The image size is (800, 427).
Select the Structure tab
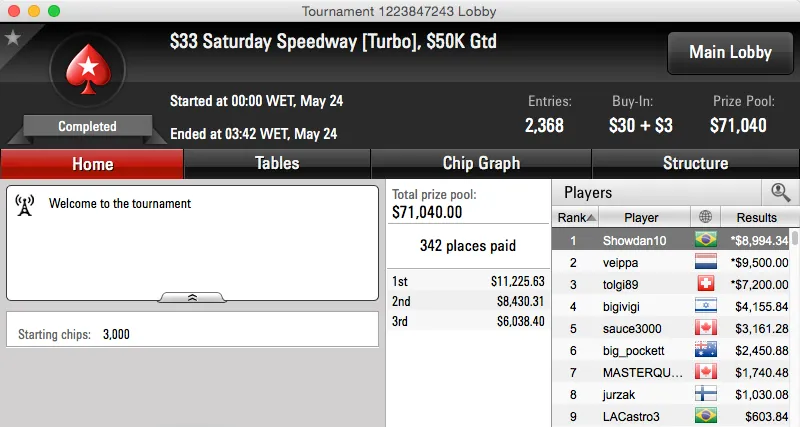[x=695, y=163]
